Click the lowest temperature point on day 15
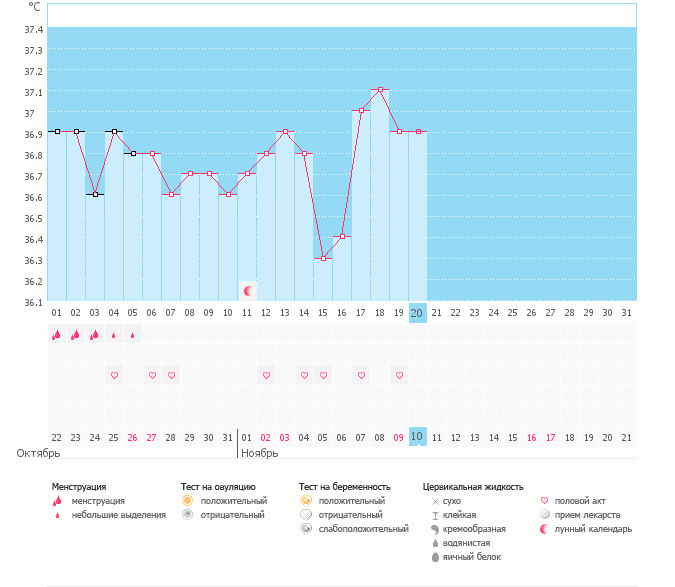Viewport: 675px width, 587px height. coord(323,258)
